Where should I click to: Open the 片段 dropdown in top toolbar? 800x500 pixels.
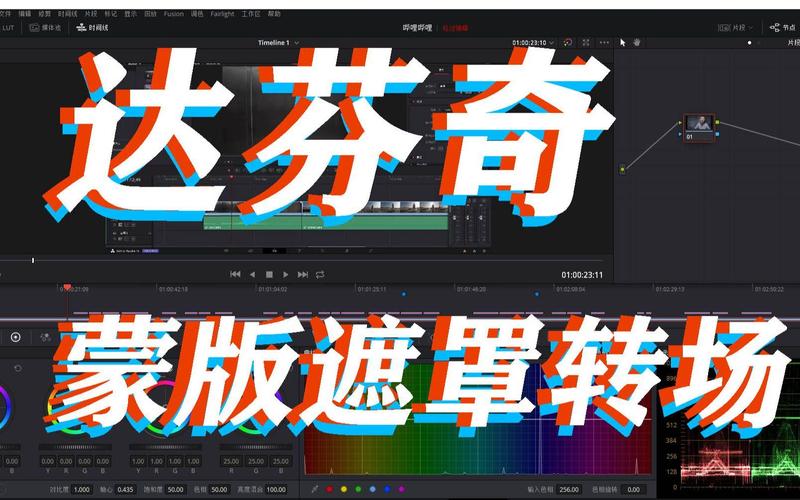pyautogui.click(x=735, y=28)
